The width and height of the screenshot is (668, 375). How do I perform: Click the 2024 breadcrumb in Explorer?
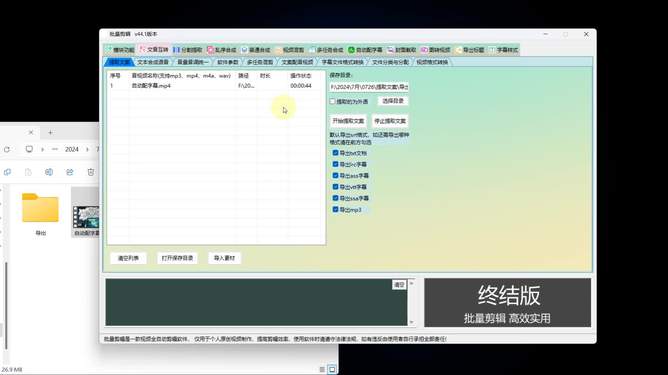[x=72, y=149]
